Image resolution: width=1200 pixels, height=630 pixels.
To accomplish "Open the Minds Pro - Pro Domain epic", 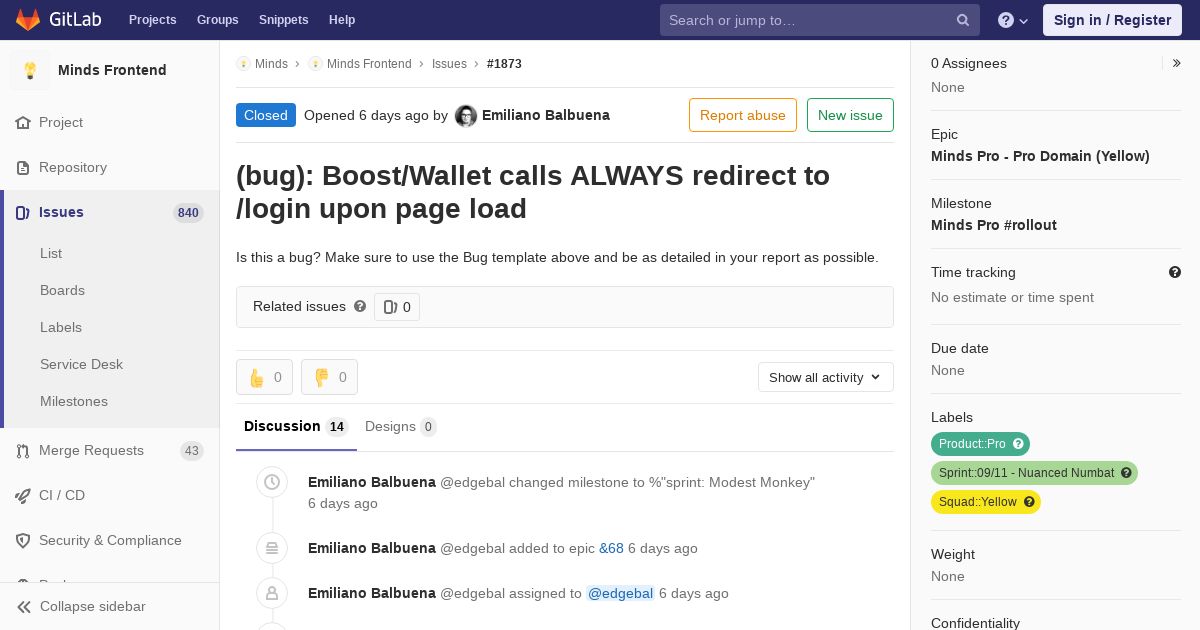I will (x=1040, y=156).
